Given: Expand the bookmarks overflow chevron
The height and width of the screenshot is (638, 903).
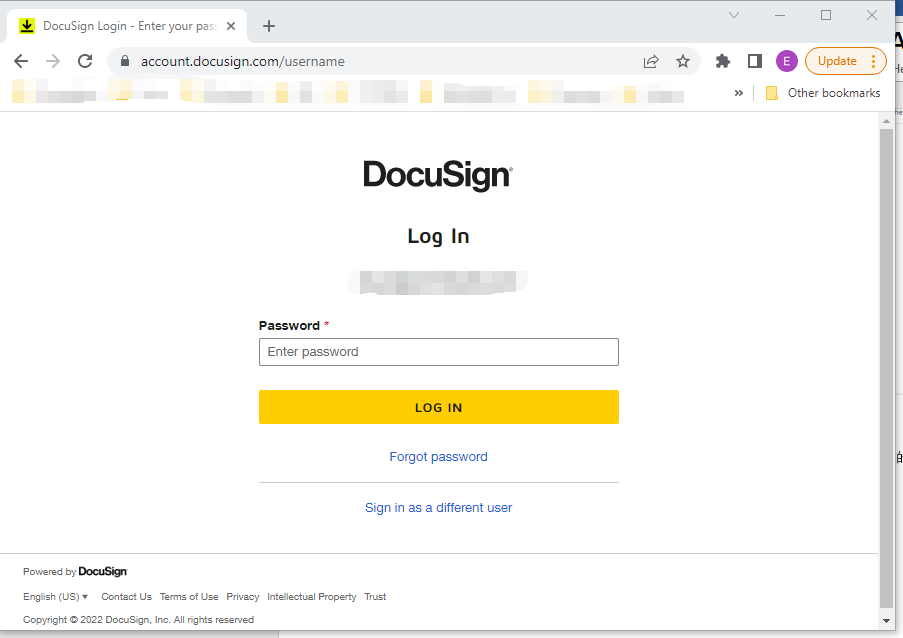Looking at the screenshot, I should [x=739, y=92].
